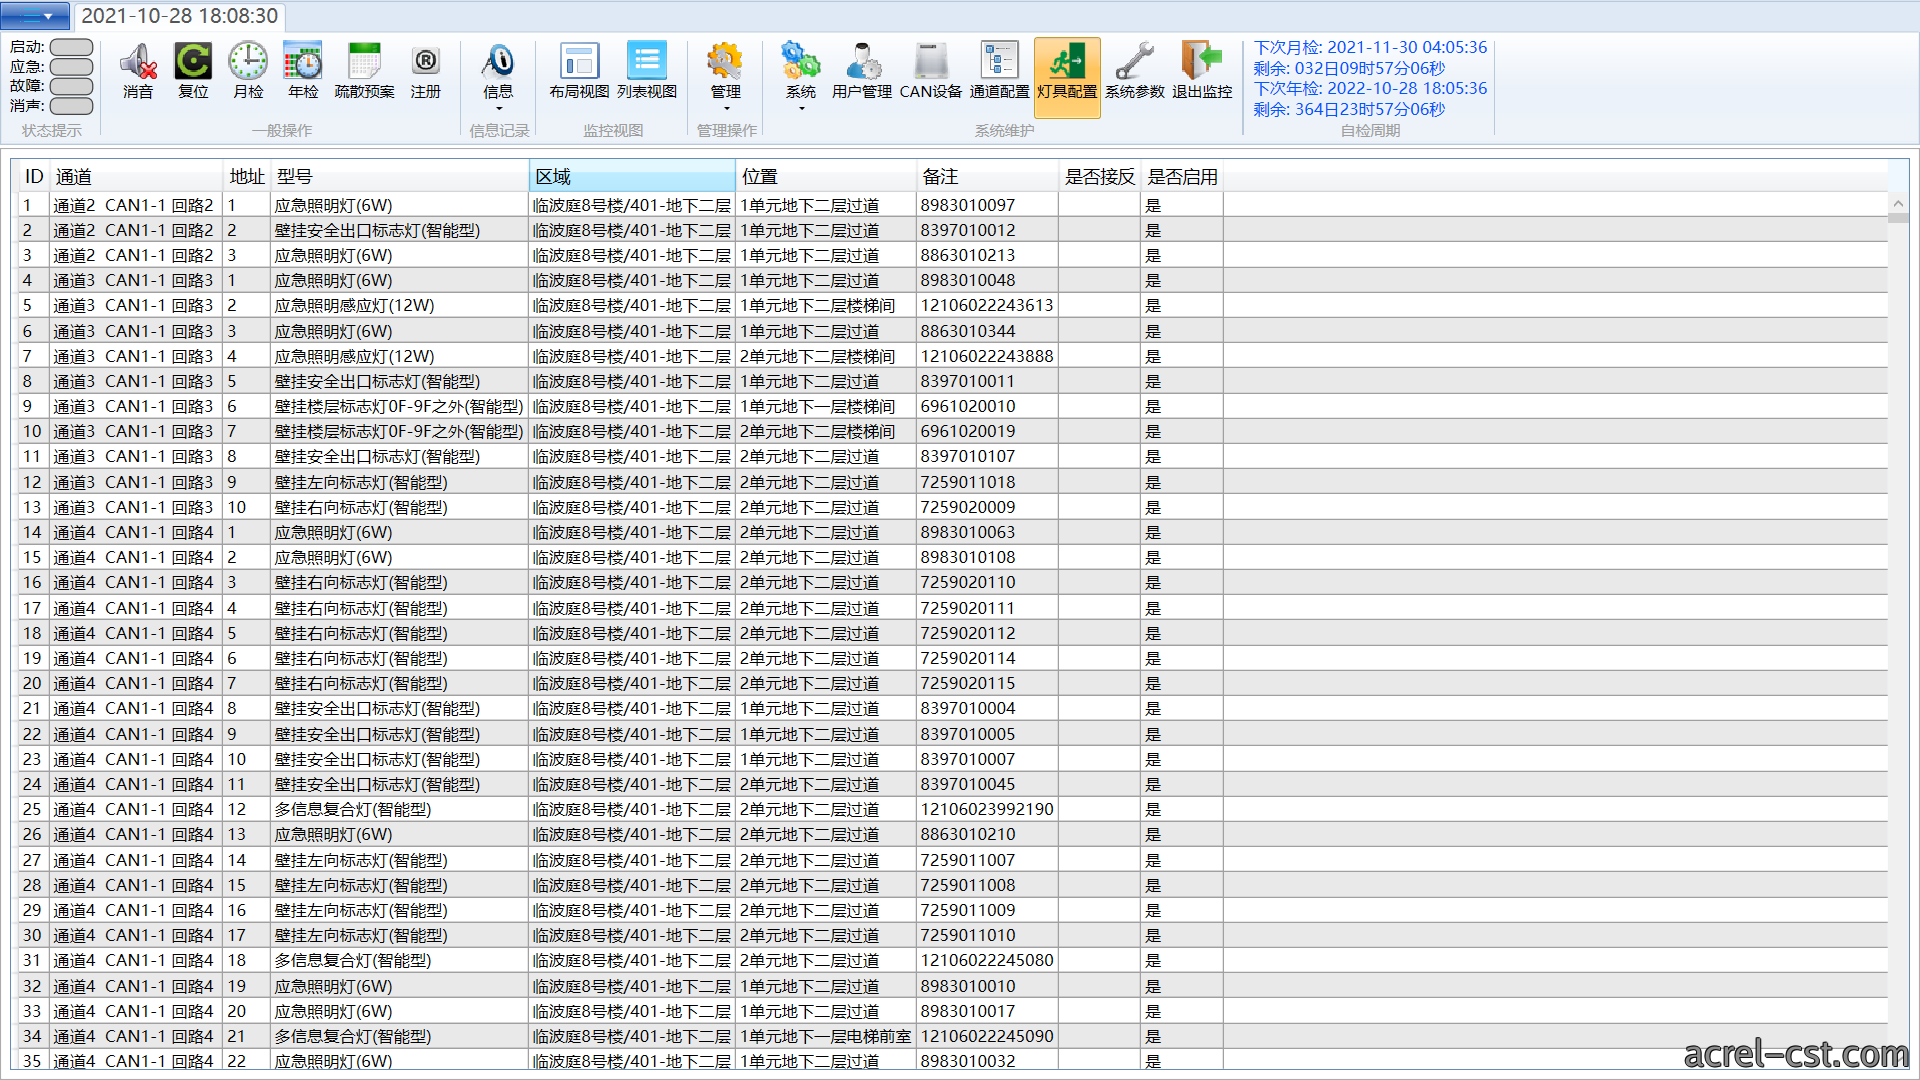This screenshot has height=1080, width=1920.
Task: Expand the 系统 dropdown menu
Action: 801,109
